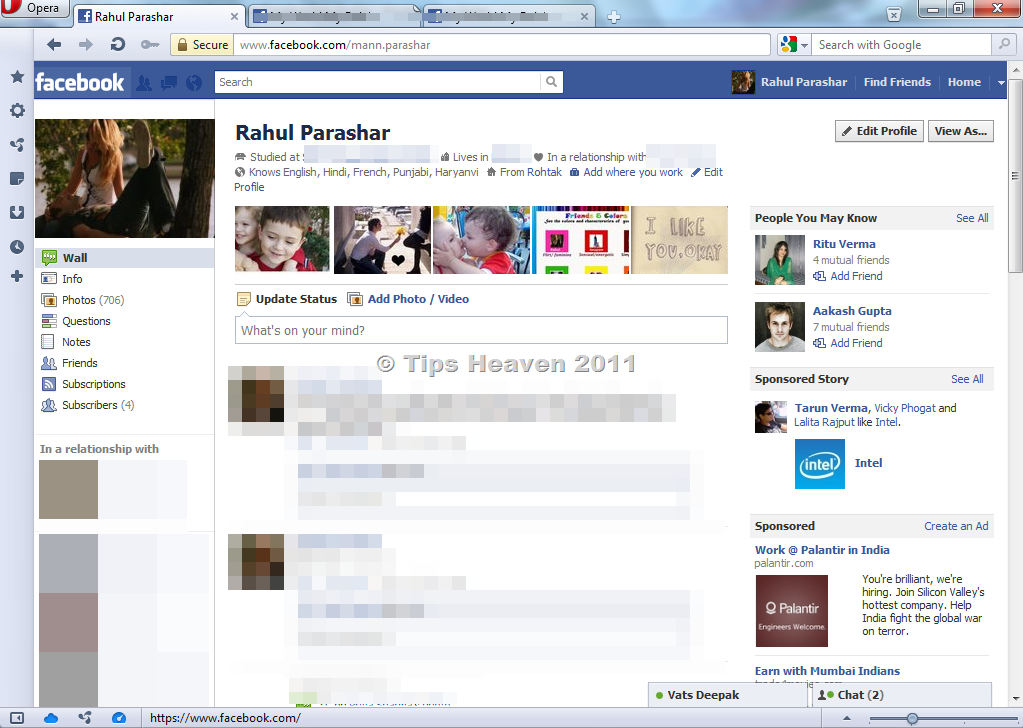Open Facebook friend requests icon

(144, 83)
